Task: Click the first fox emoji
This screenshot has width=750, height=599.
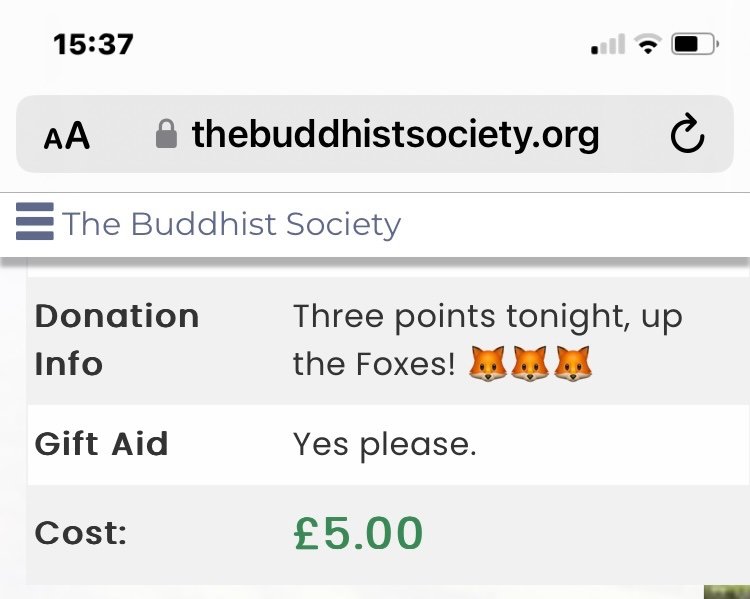Action: pos(487,364)
